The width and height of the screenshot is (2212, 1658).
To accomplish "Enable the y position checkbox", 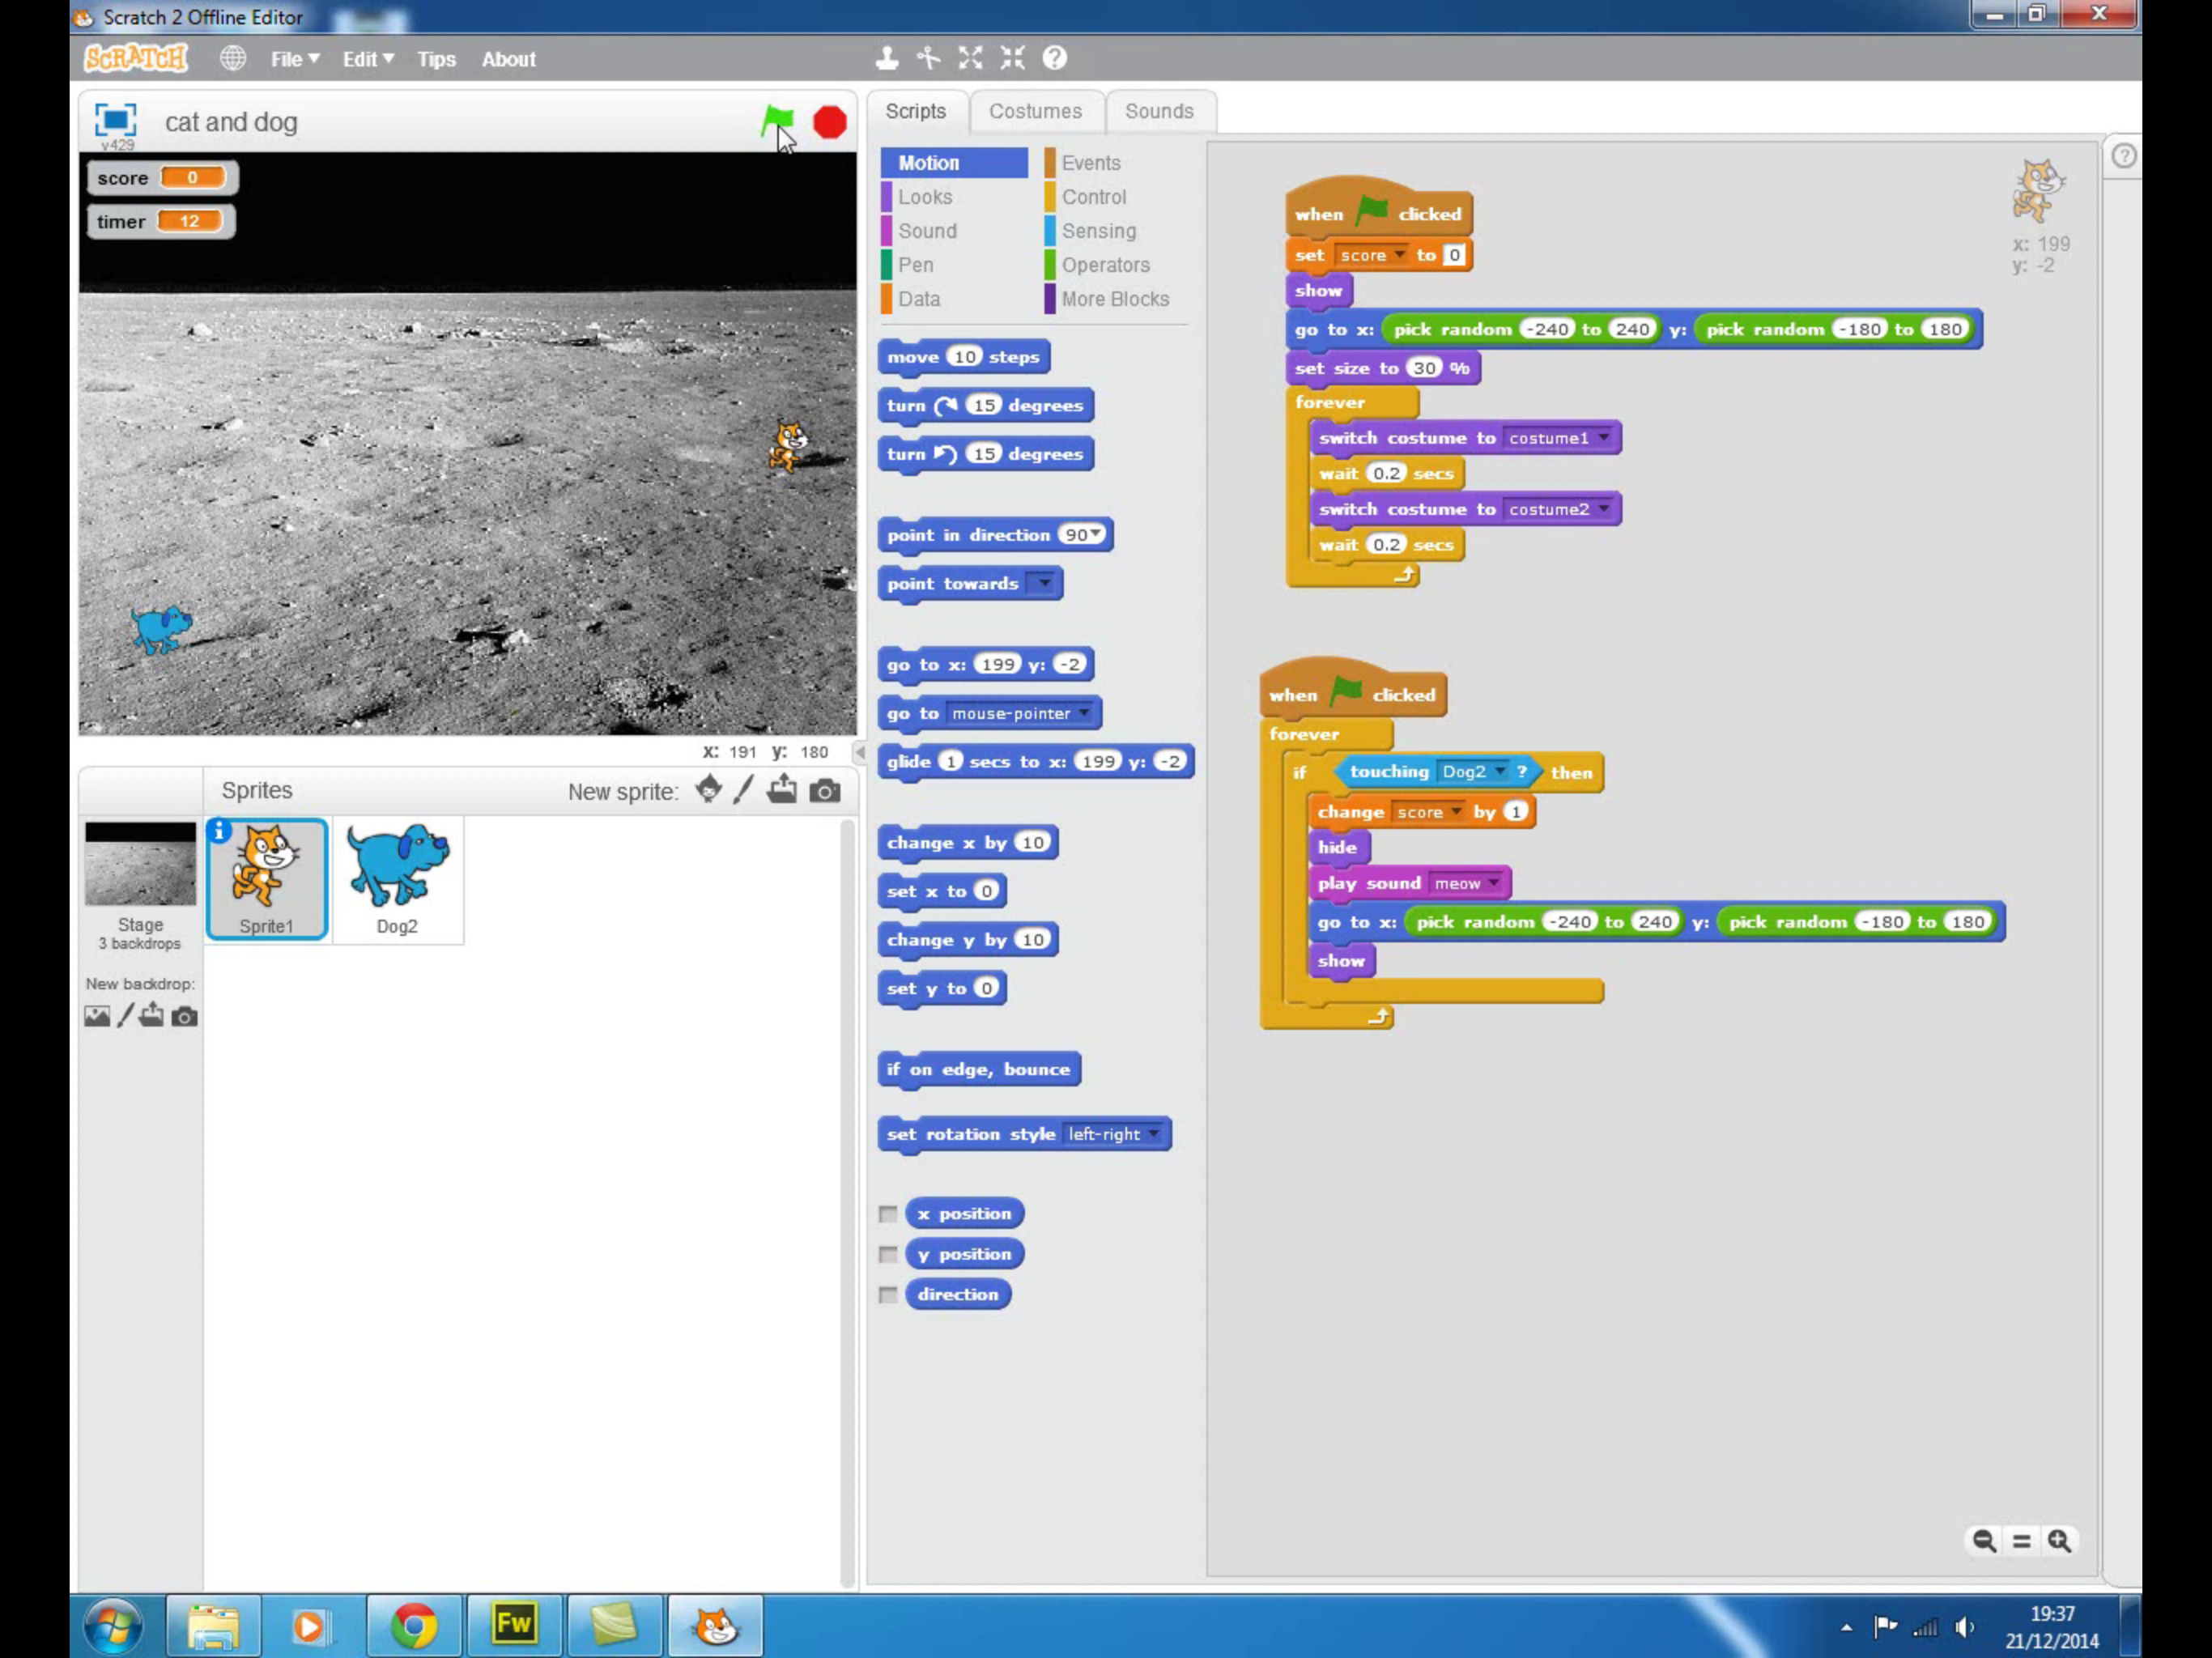I will coord(888,1254).
